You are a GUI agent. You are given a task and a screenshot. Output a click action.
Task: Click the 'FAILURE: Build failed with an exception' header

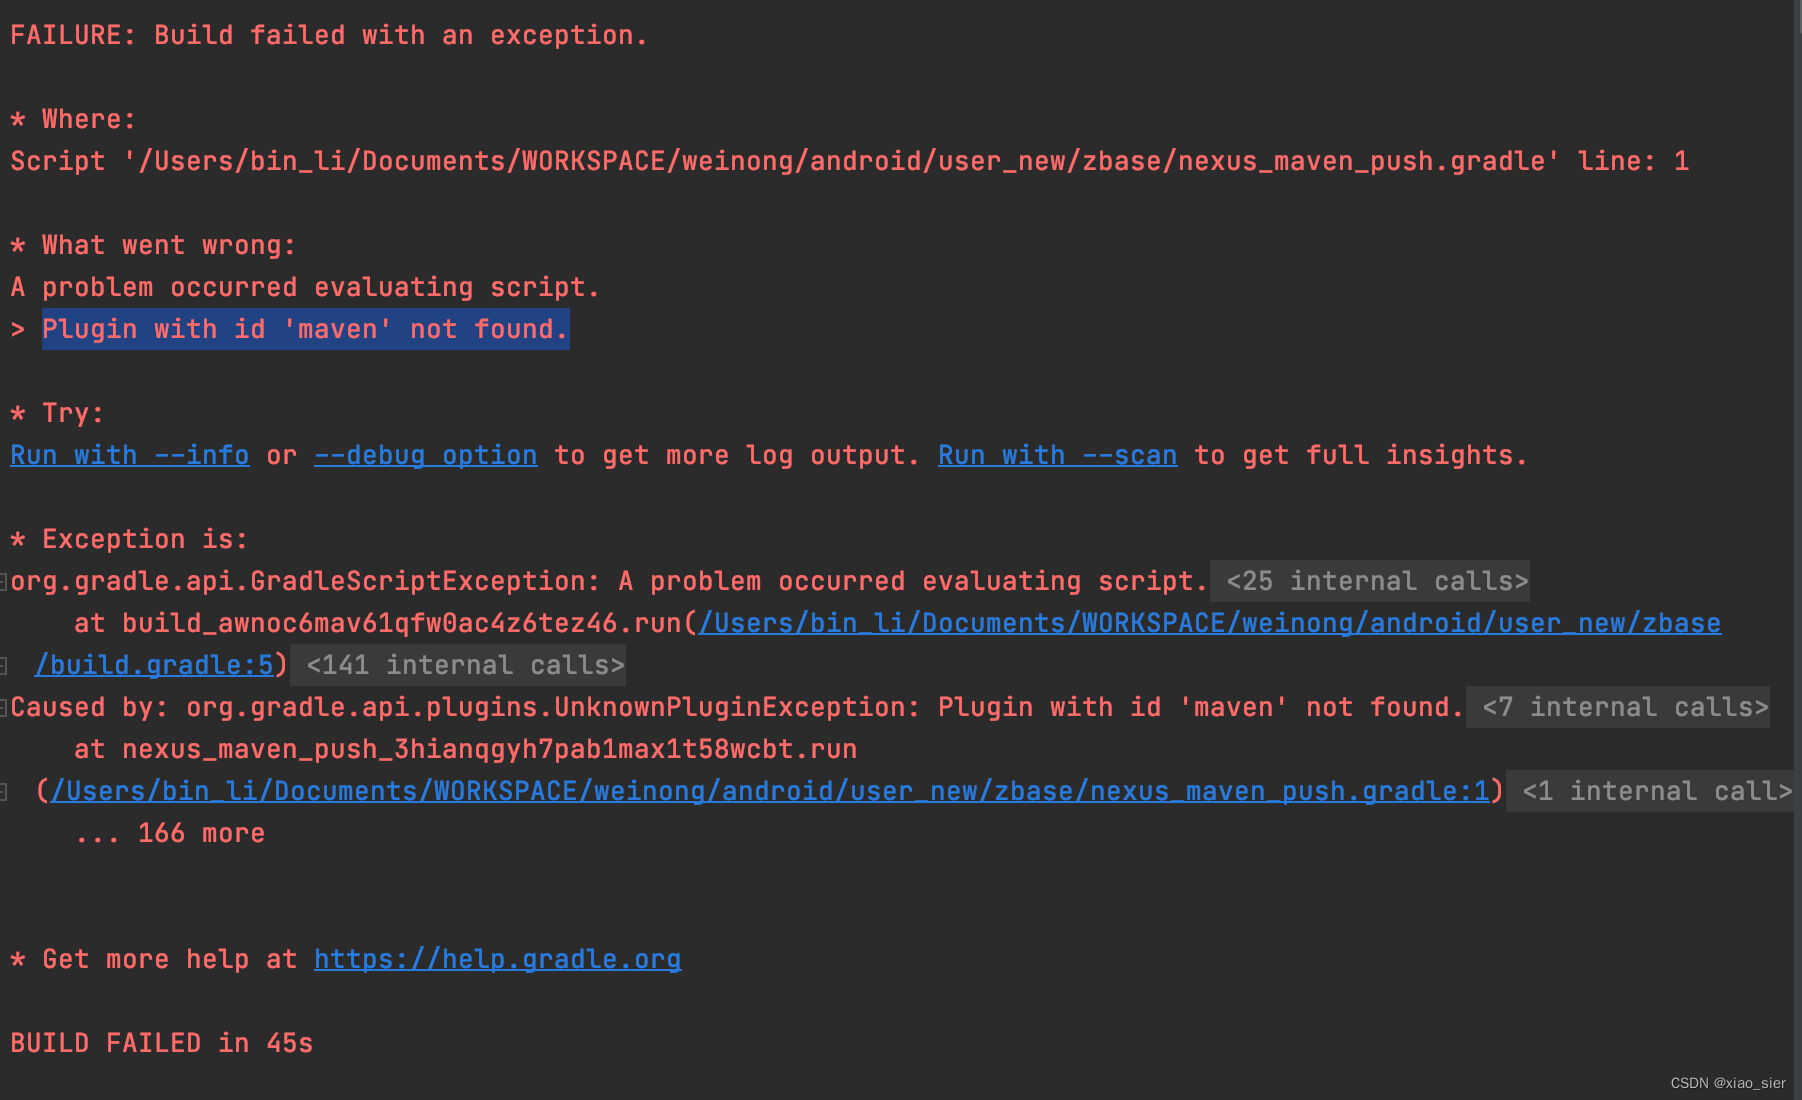tap(328, 34)
